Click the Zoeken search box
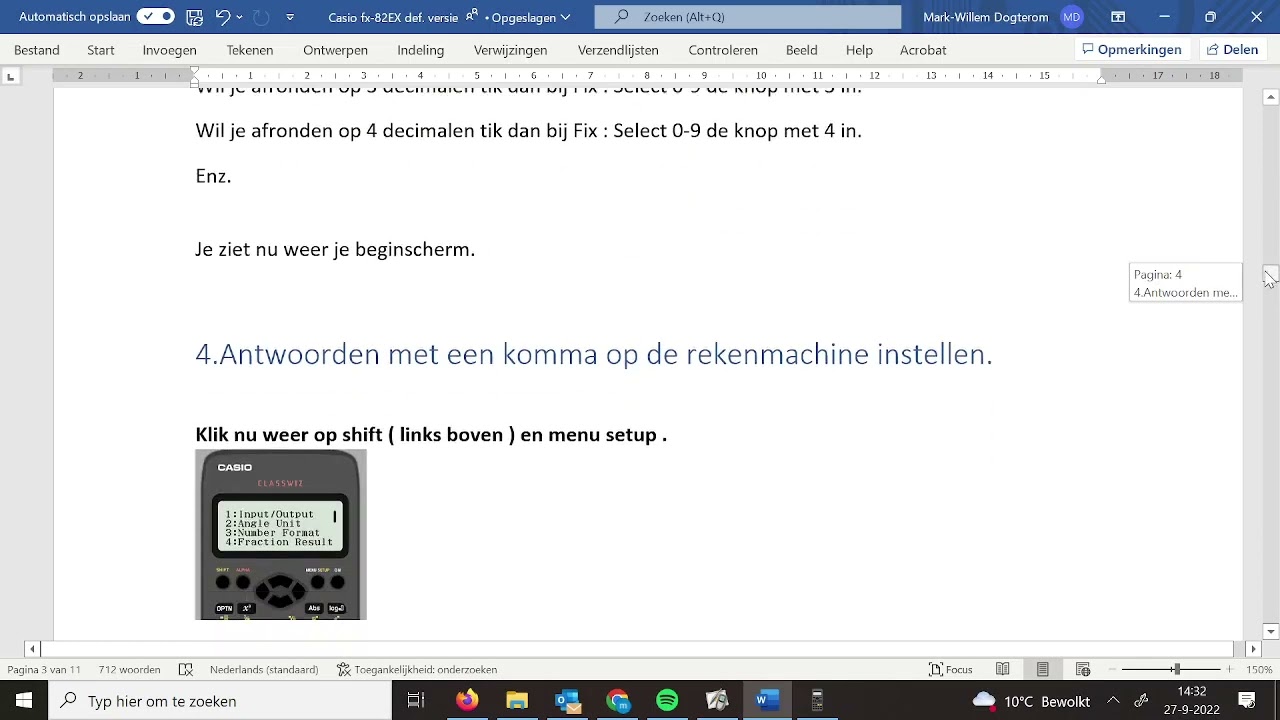This screenshot has width=1280, height=720. [748, 17]
